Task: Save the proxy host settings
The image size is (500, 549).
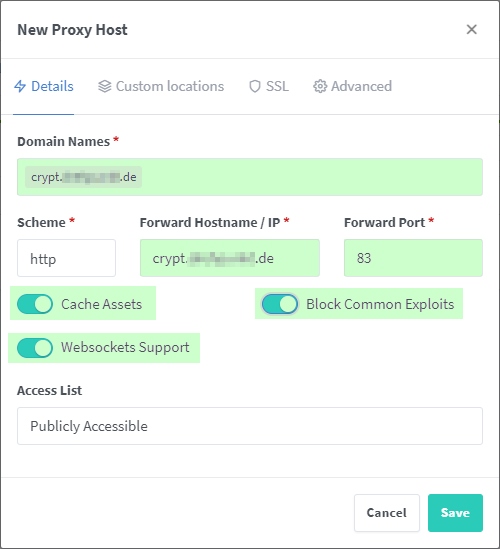Action: point(455,513)
